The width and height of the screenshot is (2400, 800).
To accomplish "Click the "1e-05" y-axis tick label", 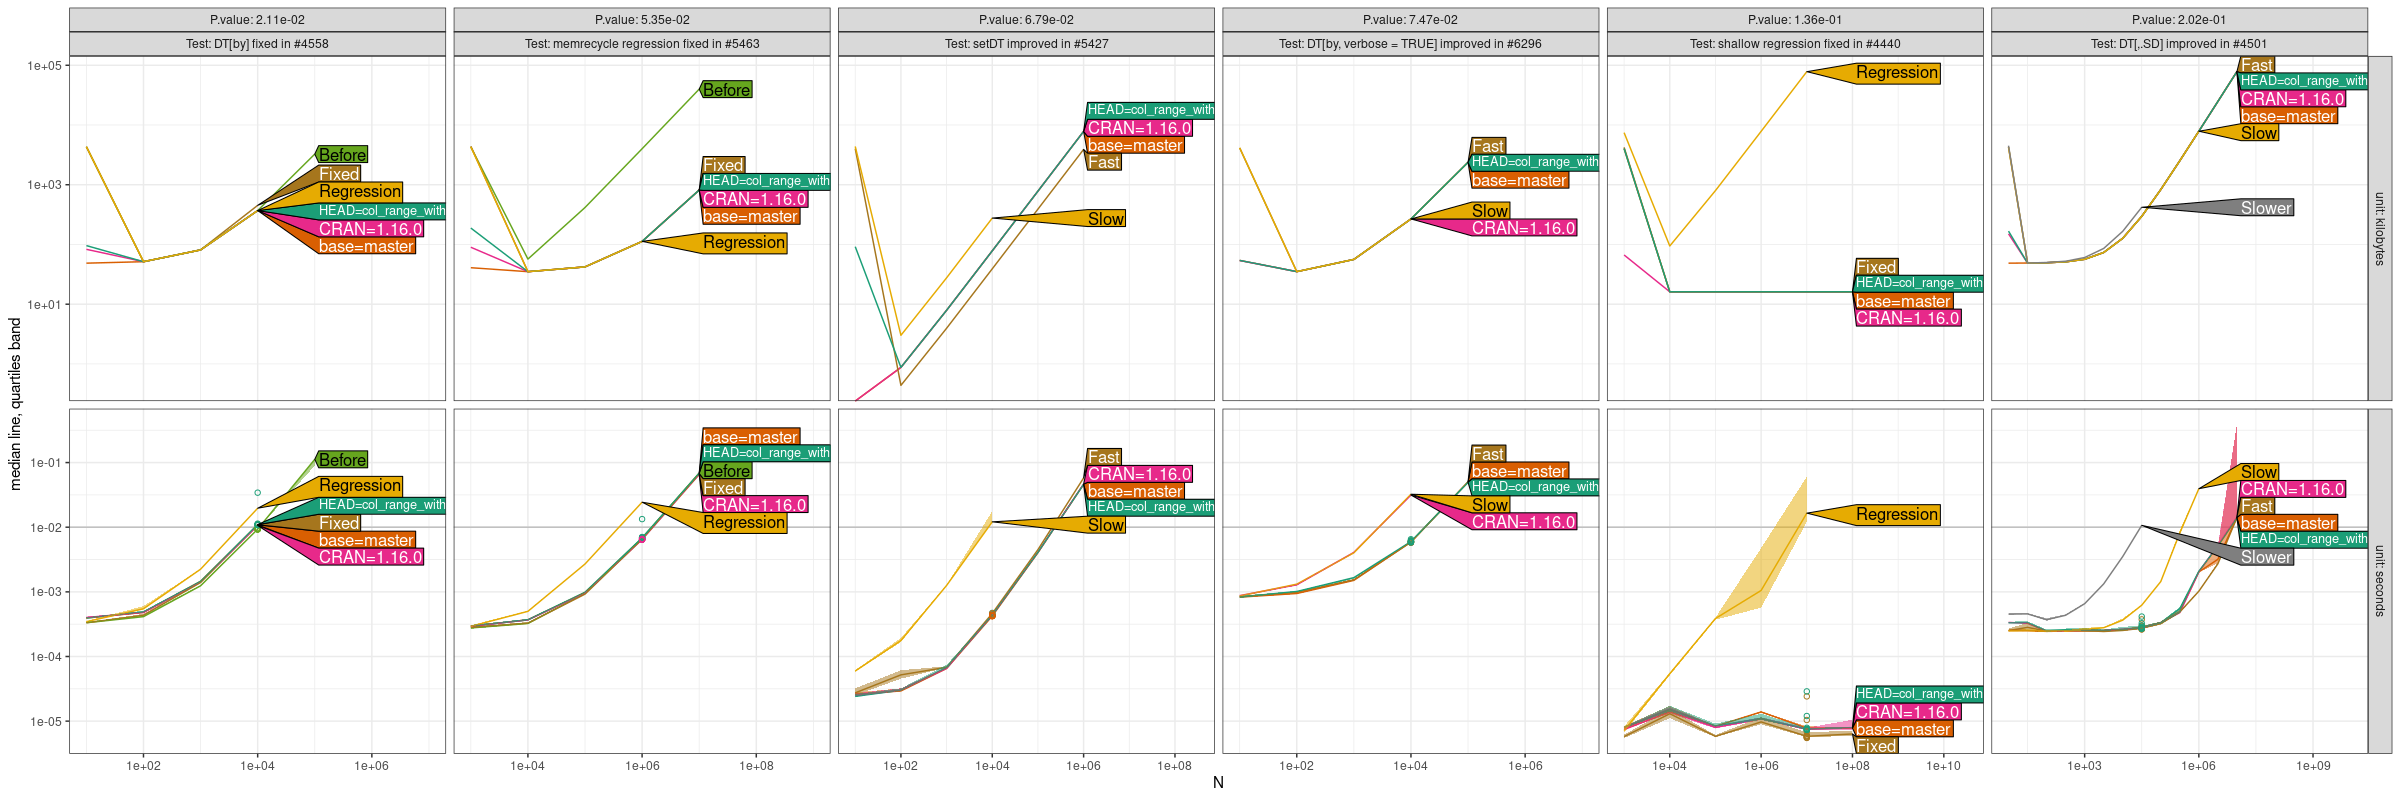I will [x=45, y=722].
